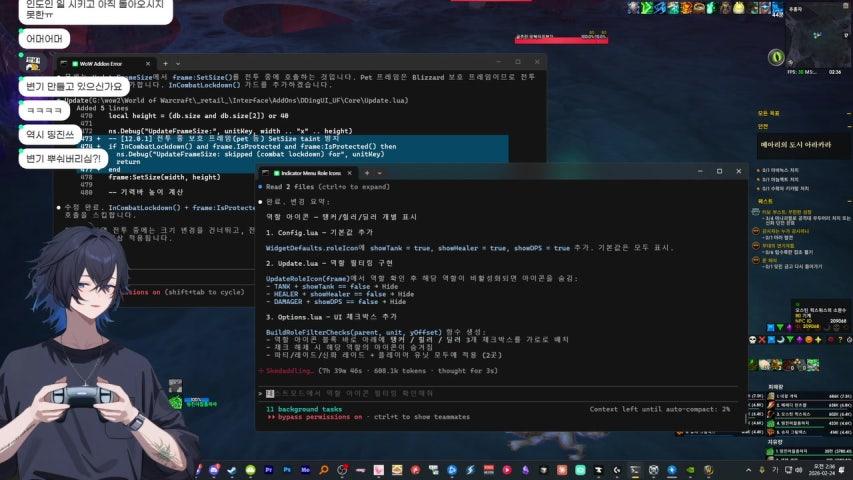Click the yellow star raid marker
The height and width of the screenshot is (480, 853).
818,340
